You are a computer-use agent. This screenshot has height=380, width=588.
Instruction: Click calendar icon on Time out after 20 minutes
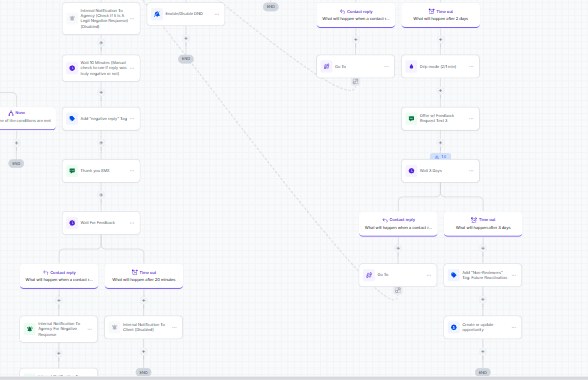coord(134,272)
